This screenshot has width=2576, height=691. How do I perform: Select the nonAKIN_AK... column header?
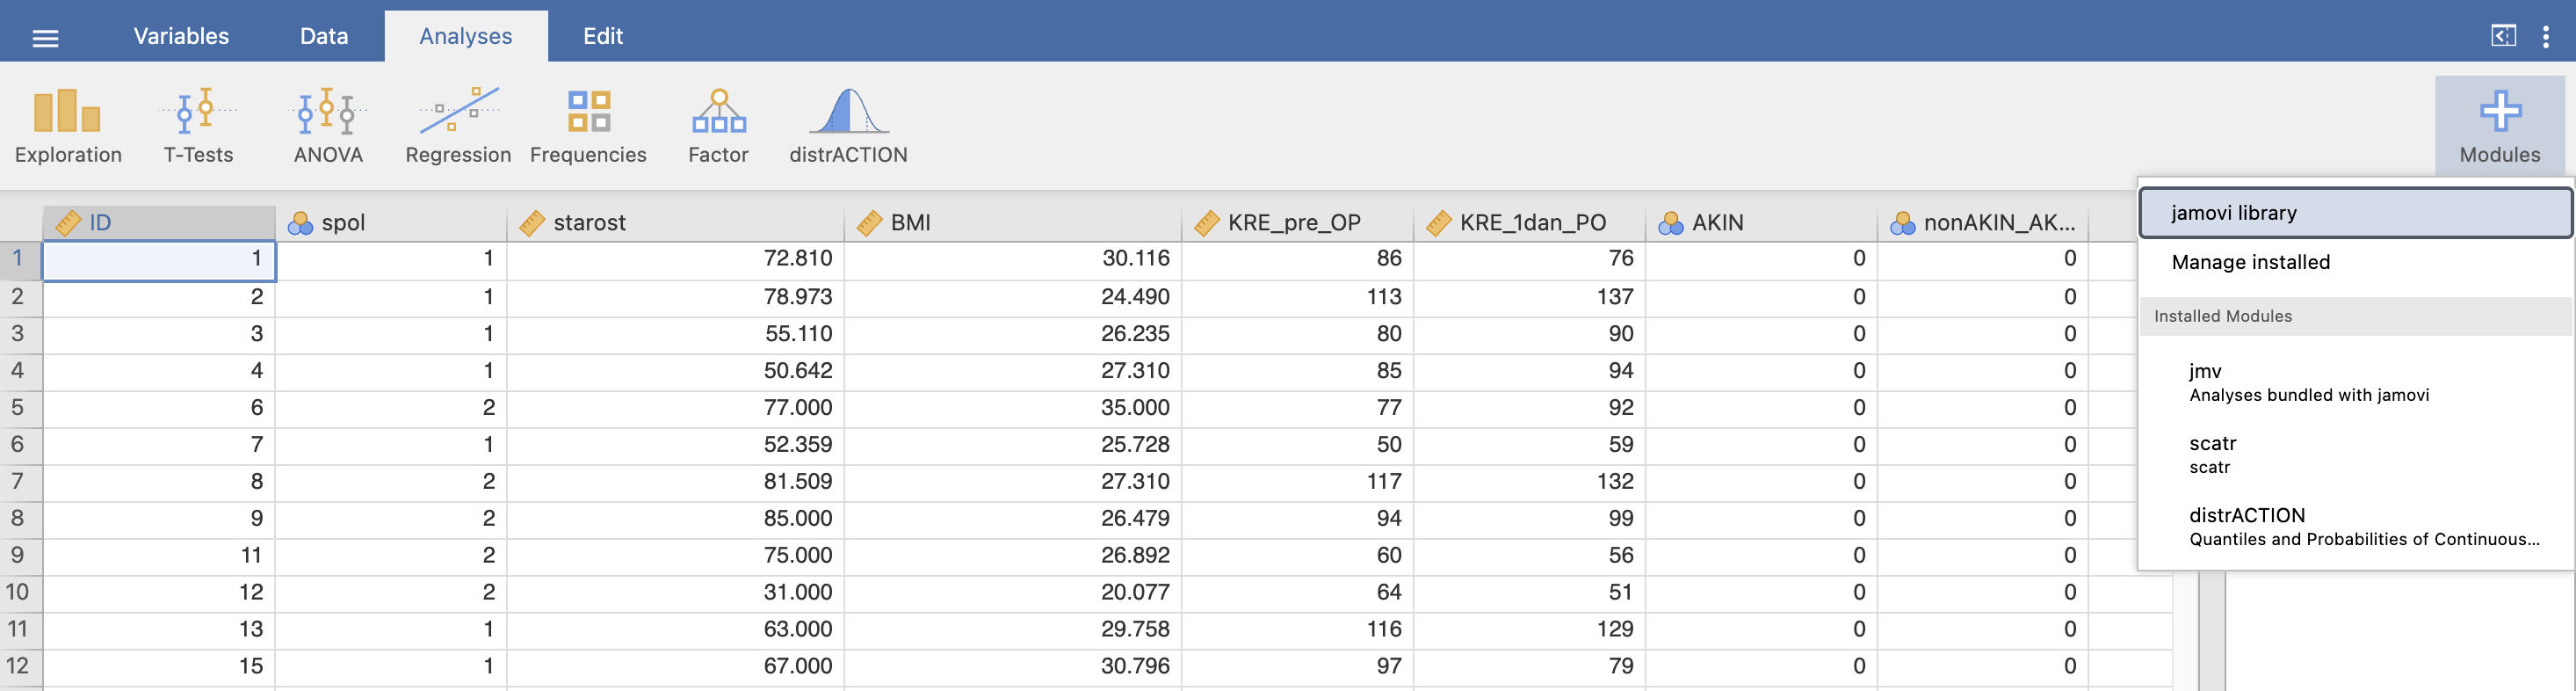point(1983,223)
